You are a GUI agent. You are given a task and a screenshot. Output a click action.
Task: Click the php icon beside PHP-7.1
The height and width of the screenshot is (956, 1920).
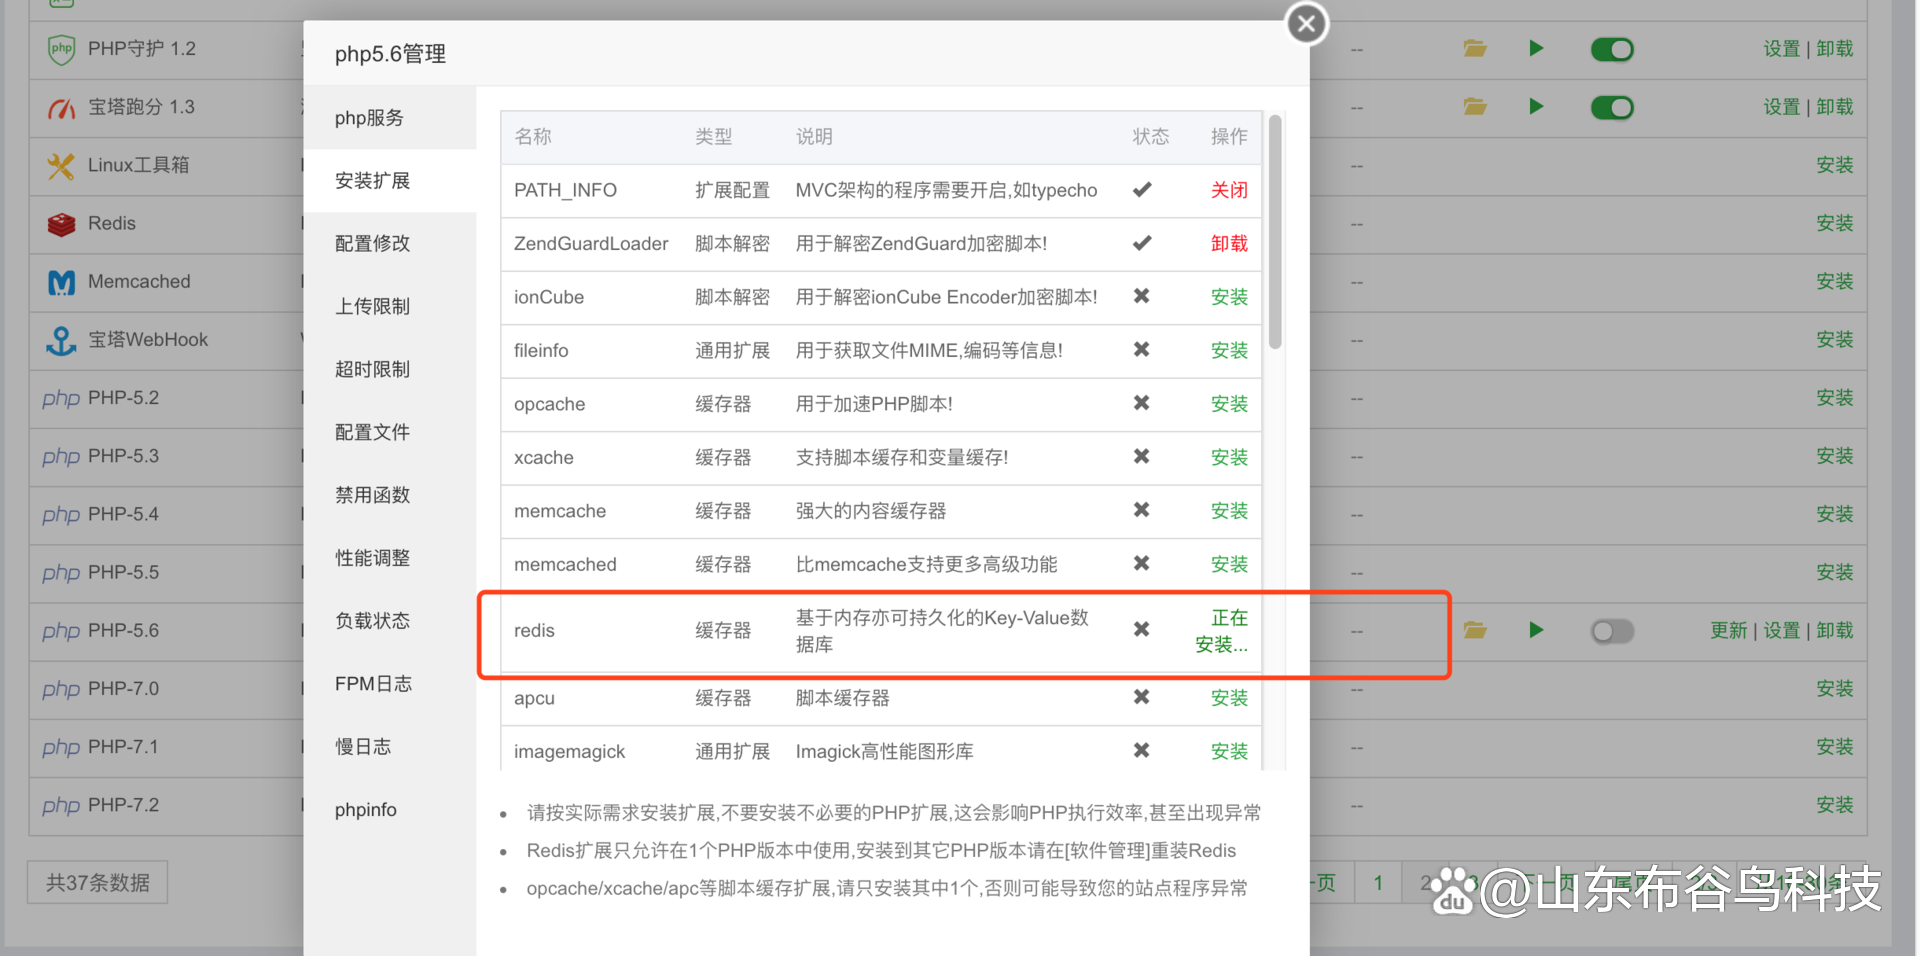[x=61, y=747]
